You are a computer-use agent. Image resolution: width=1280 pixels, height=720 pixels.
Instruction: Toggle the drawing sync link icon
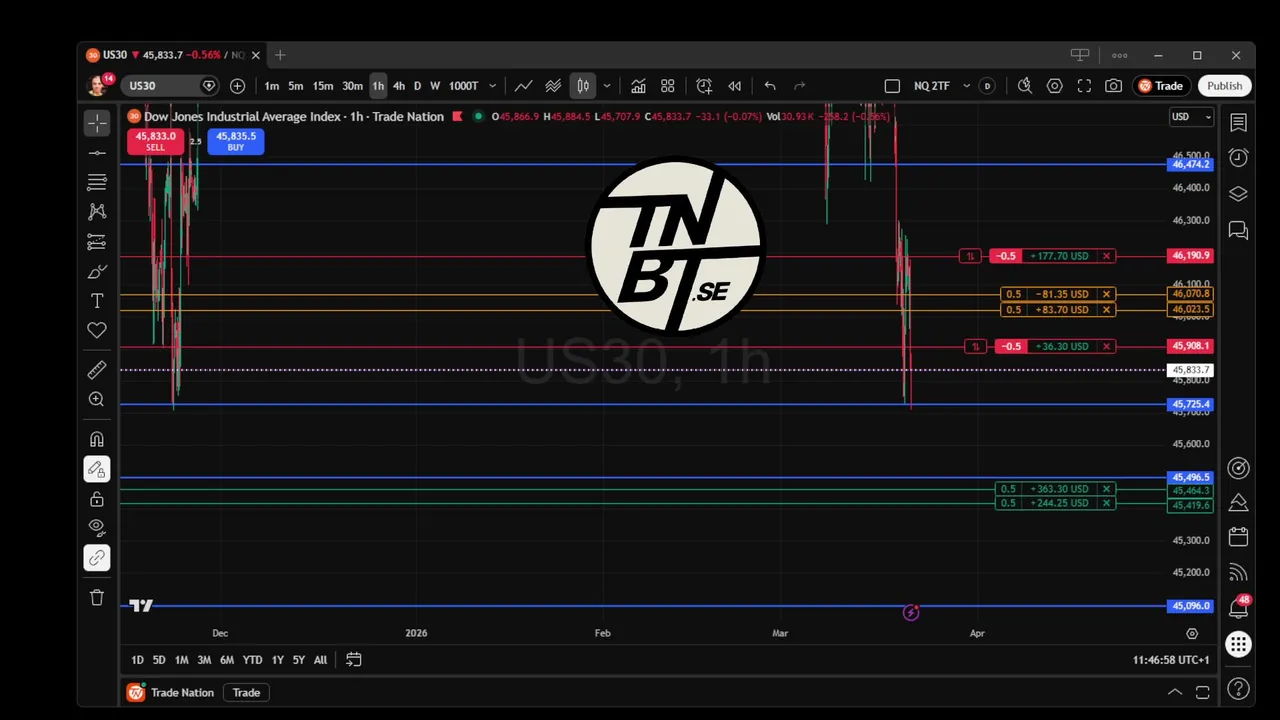pyautogui.click(x=97, y=558)
